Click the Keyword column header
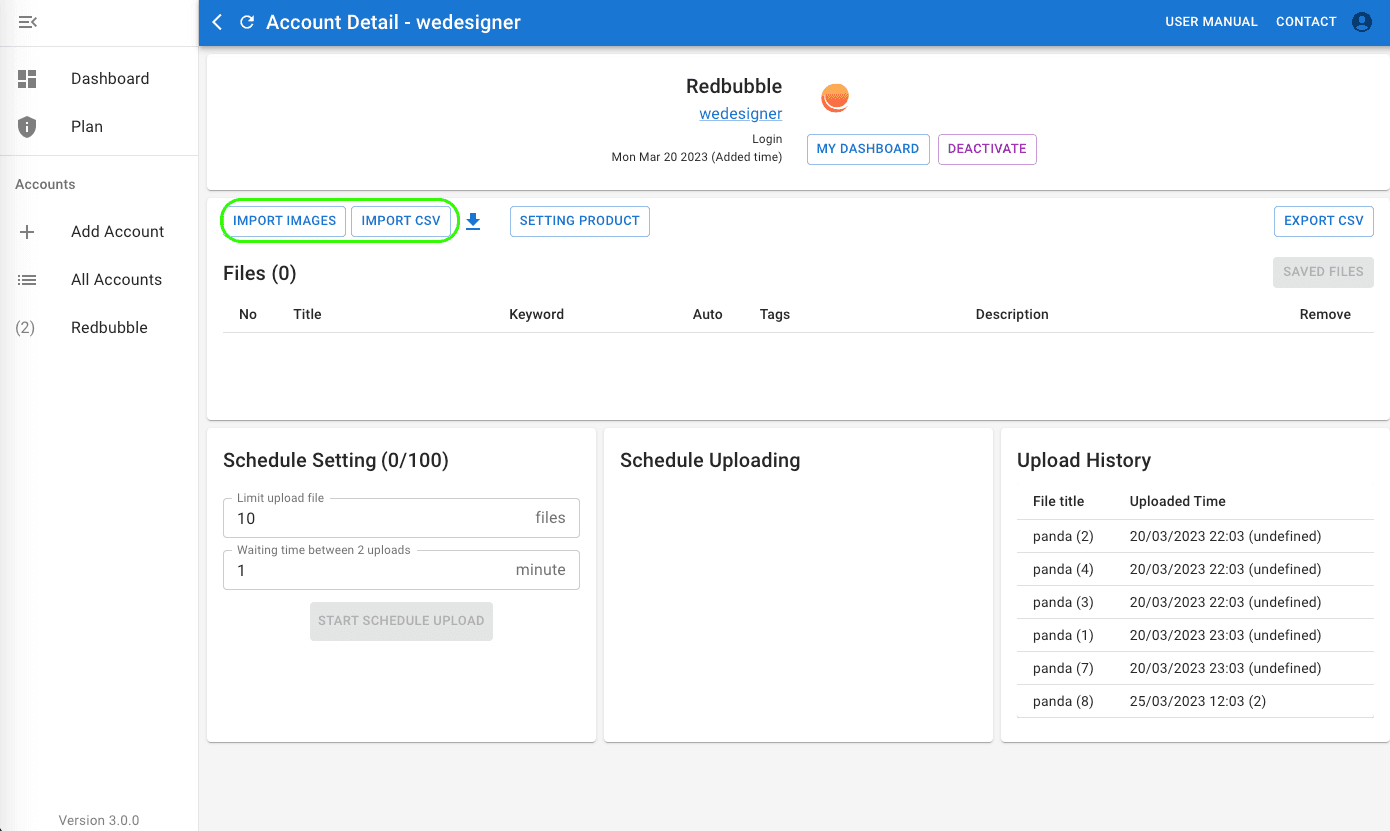Viewport: 1390px width, 831px height. click(536, 314)
